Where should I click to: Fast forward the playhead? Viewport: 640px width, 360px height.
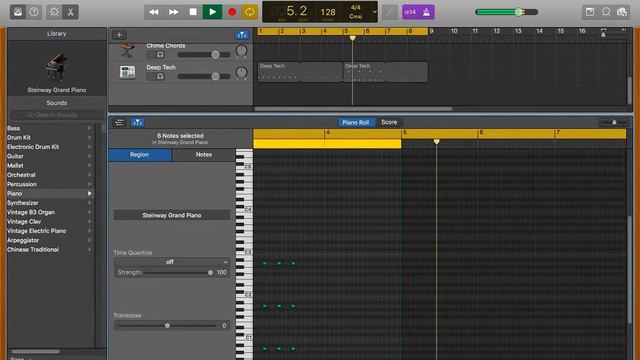pos(173,12)
